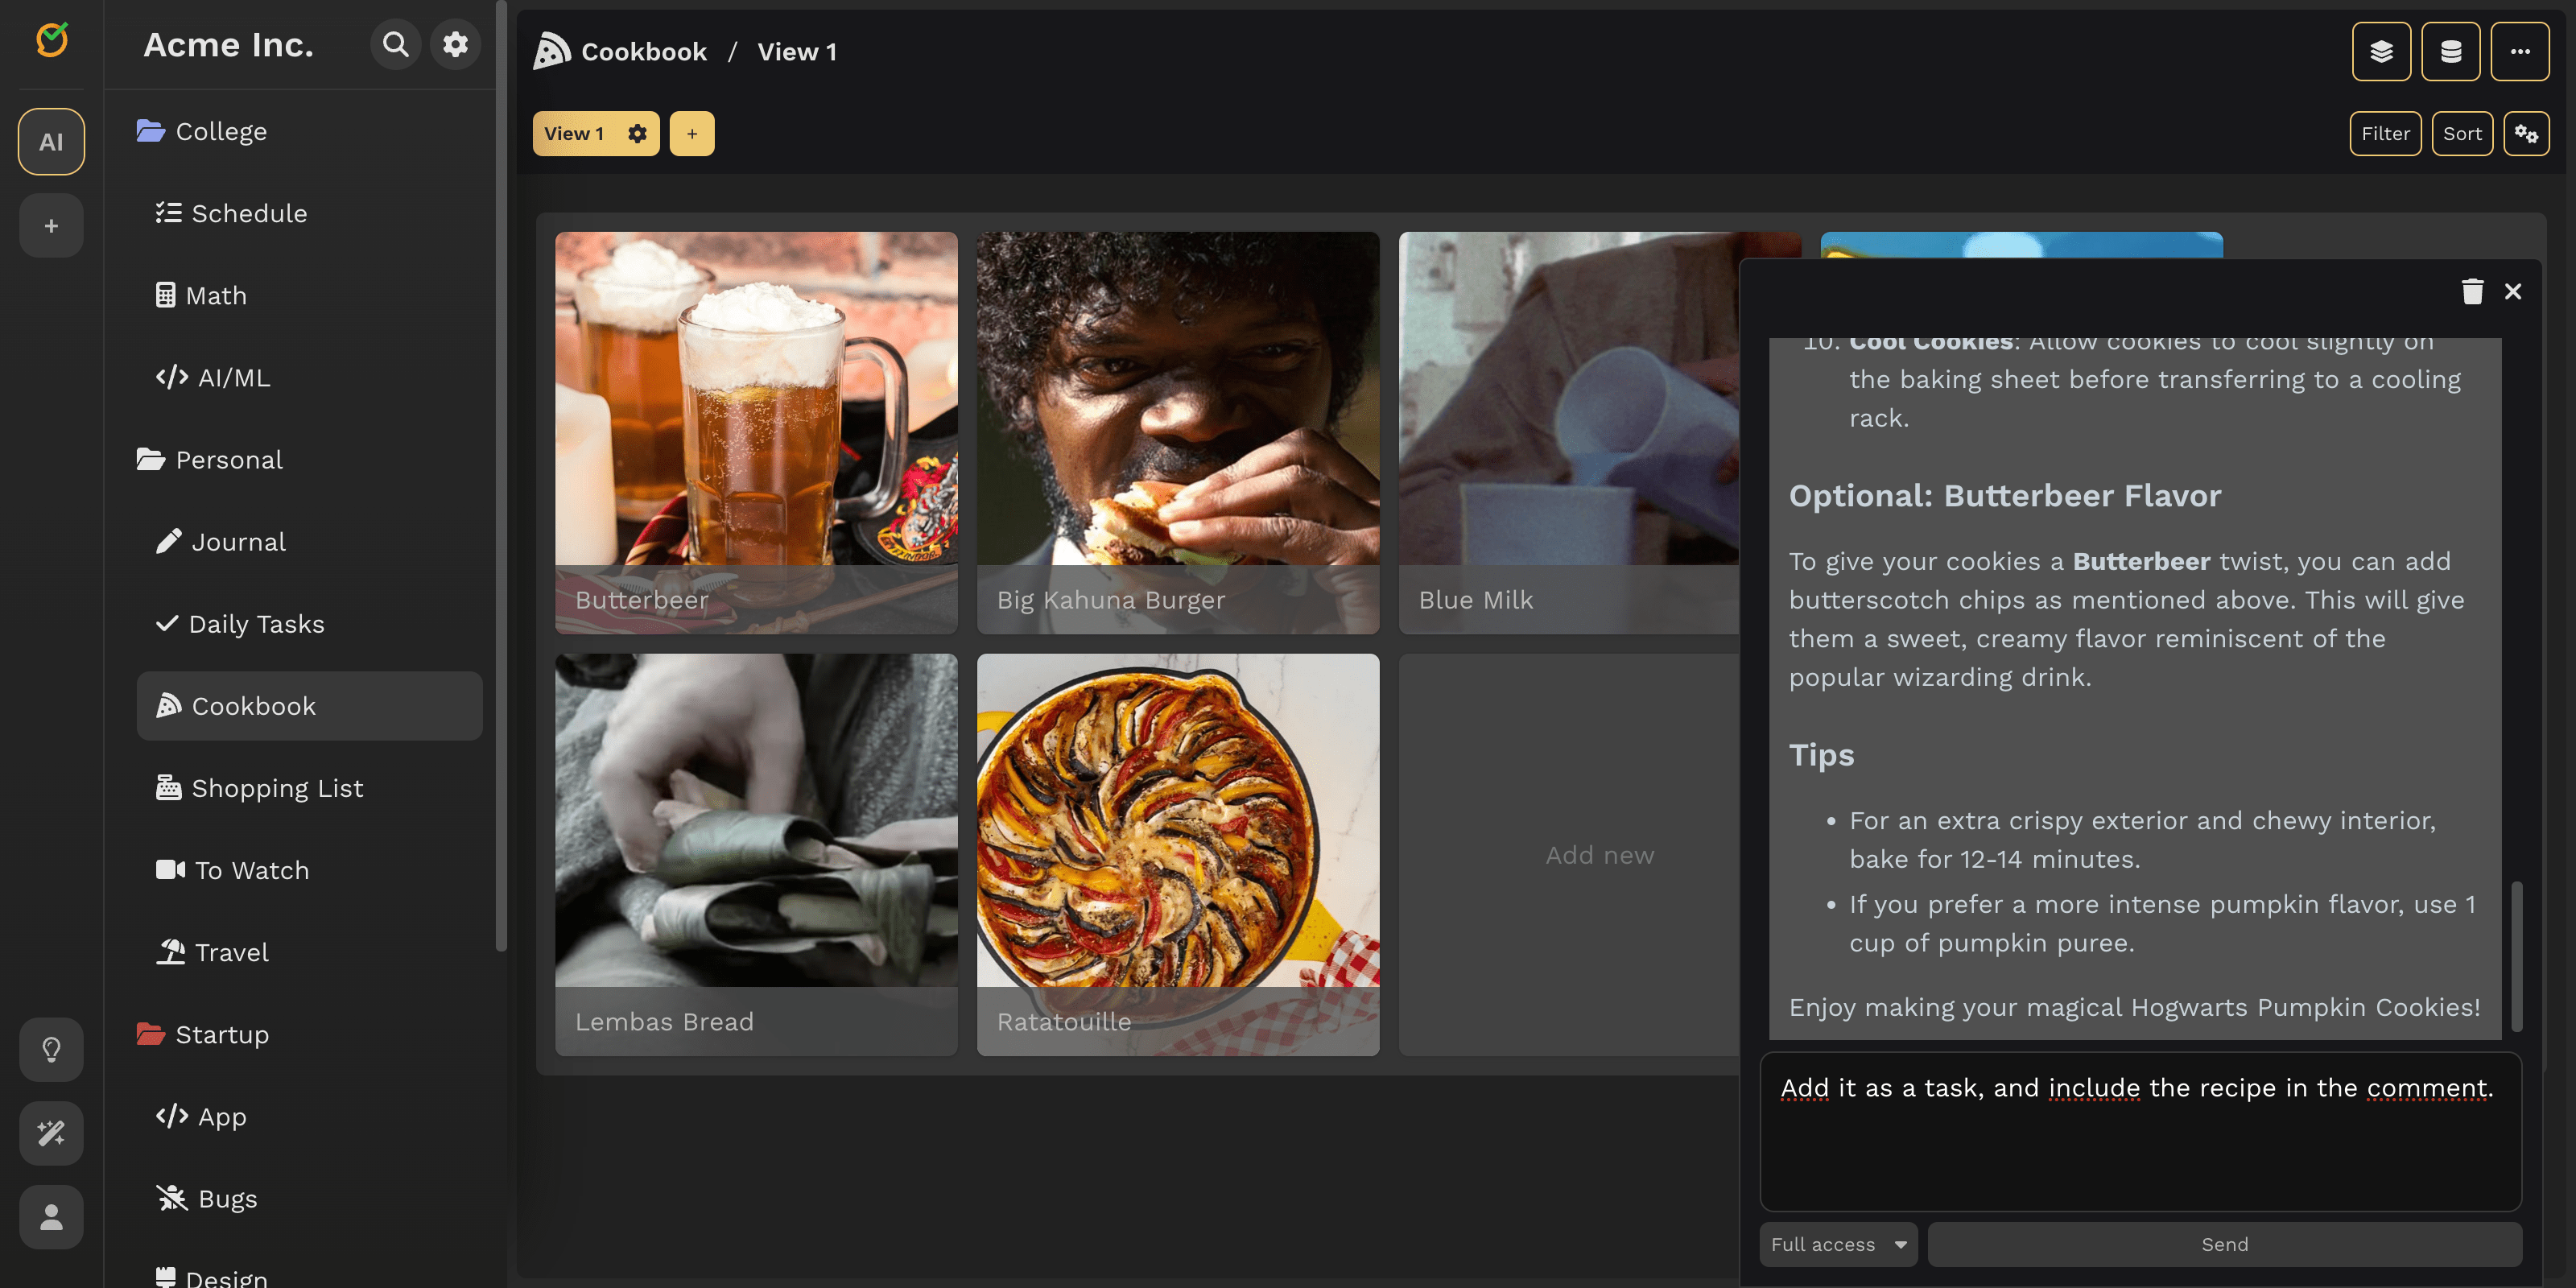The image size is (2576, 1288).
Task: Open the more options ellipsis menu
Action: coord(2520,51)
